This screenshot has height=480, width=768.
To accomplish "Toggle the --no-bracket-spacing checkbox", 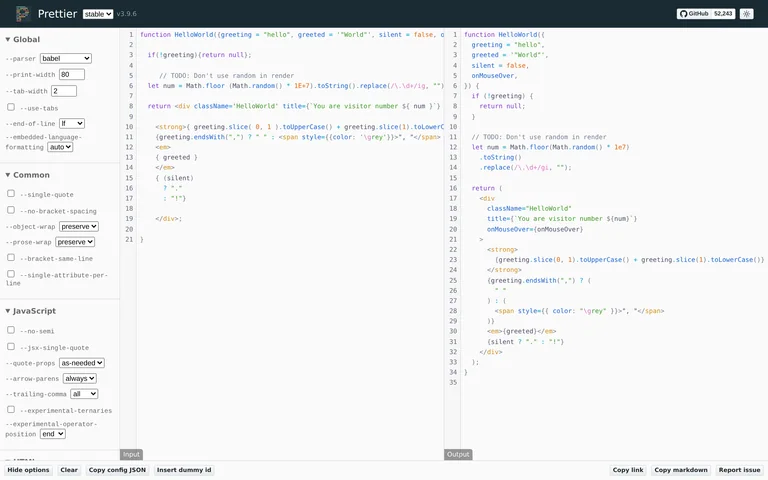I will [x=11, y=210].
